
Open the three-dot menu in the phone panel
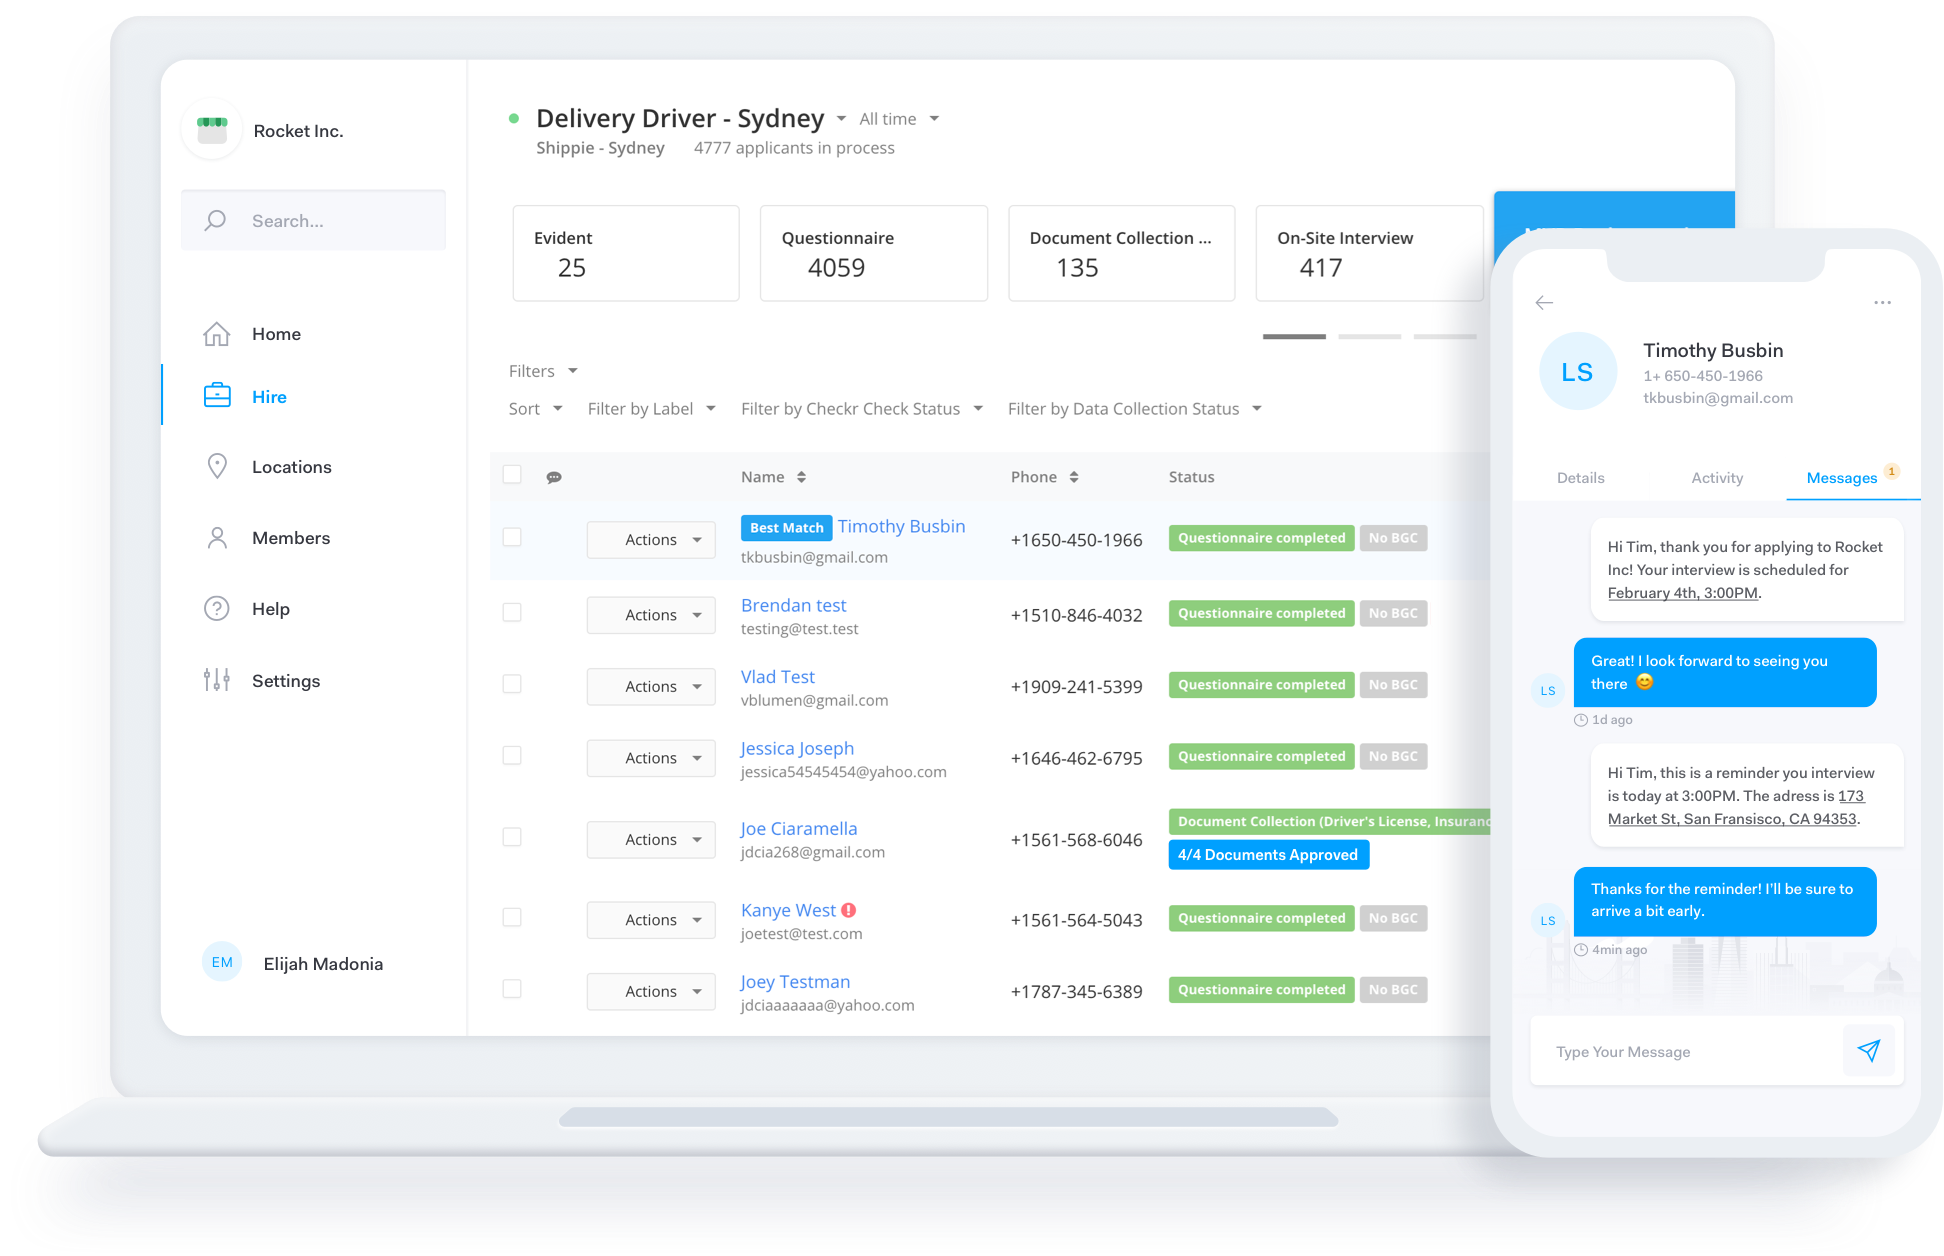(x=1882, y=302)
